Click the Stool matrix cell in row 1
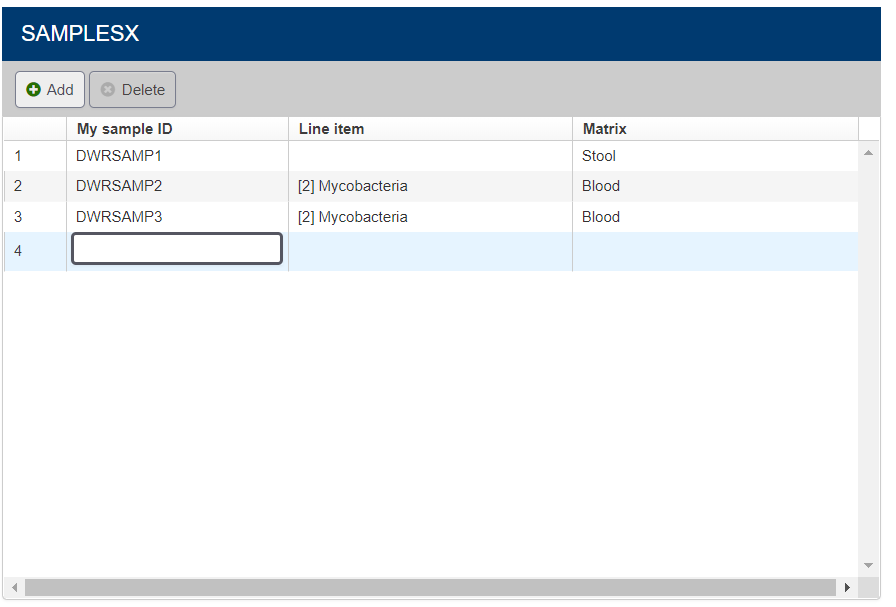 coord(599,156)
